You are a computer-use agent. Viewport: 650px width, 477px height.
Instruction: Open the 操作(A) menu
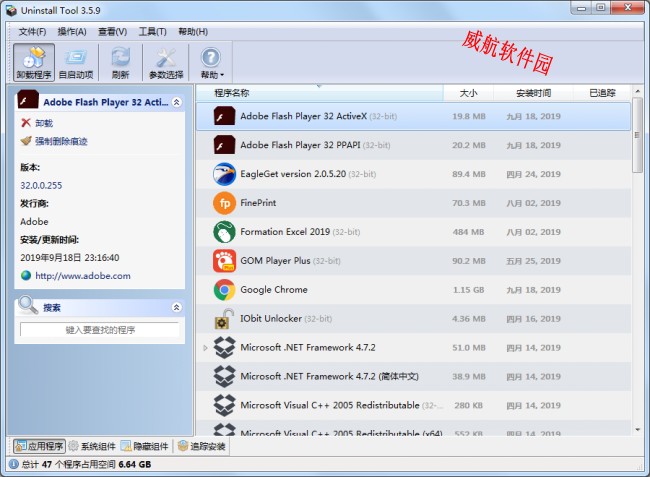coord(72,31)
